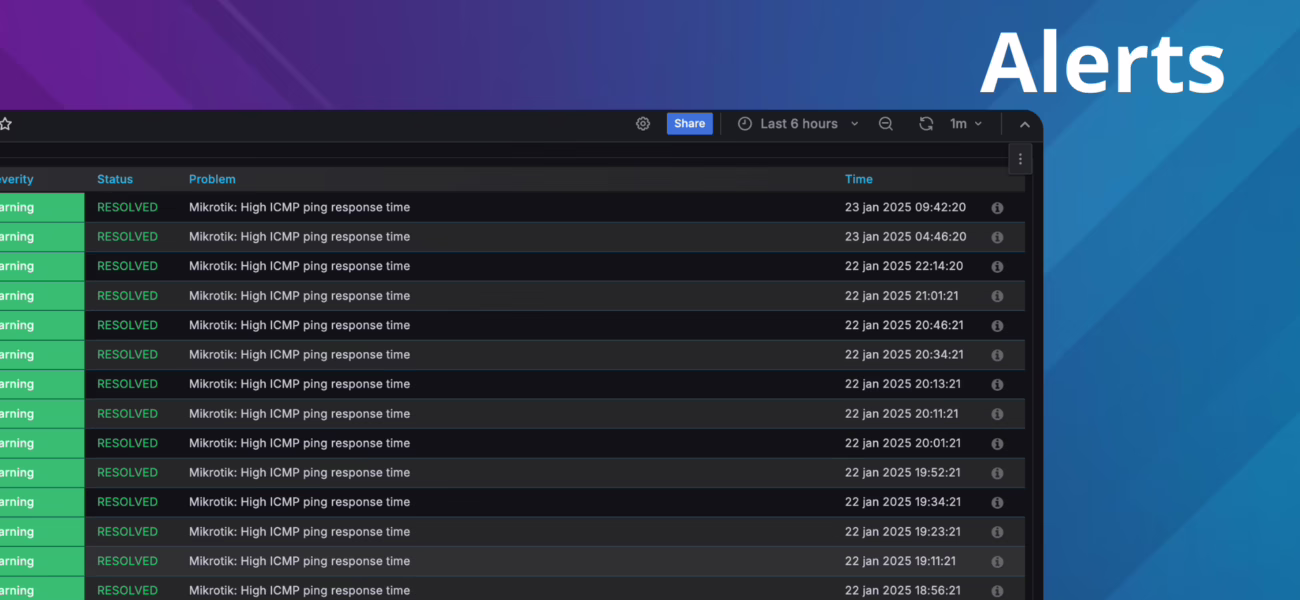1300x600 pixels.
Task: Collapse the top toolbar with chevron up
Action: [1024, 125]
